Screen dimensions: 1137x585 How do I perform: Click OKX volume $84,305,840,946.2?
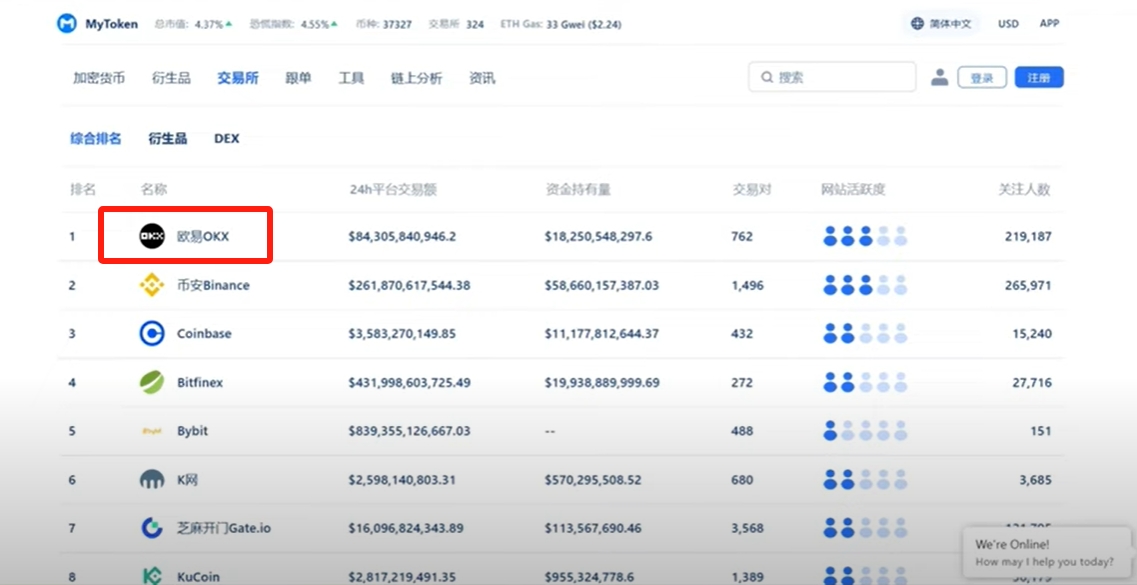[402, 236]
